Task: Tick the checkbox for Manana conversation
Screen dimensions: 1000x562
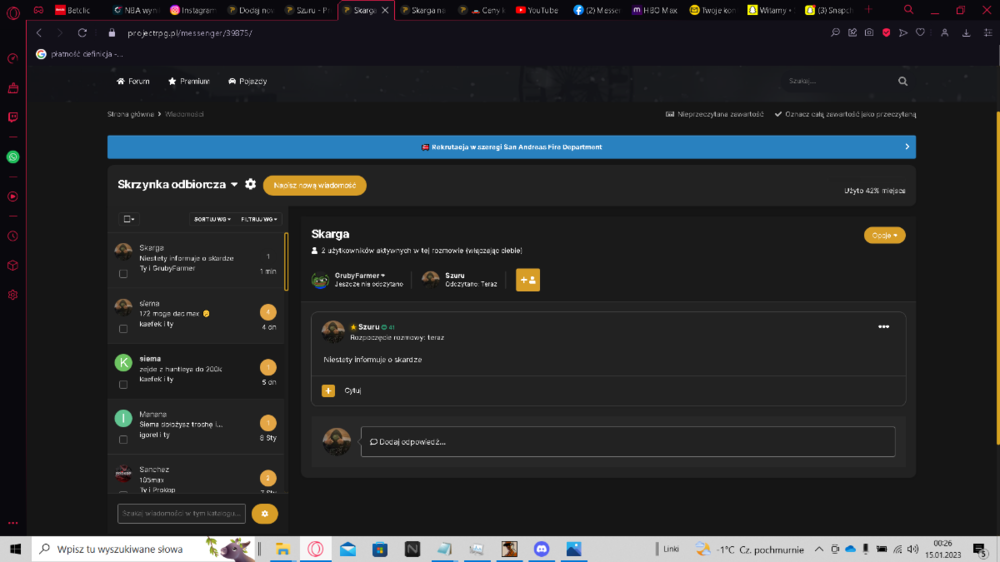Action: point(123,440)
